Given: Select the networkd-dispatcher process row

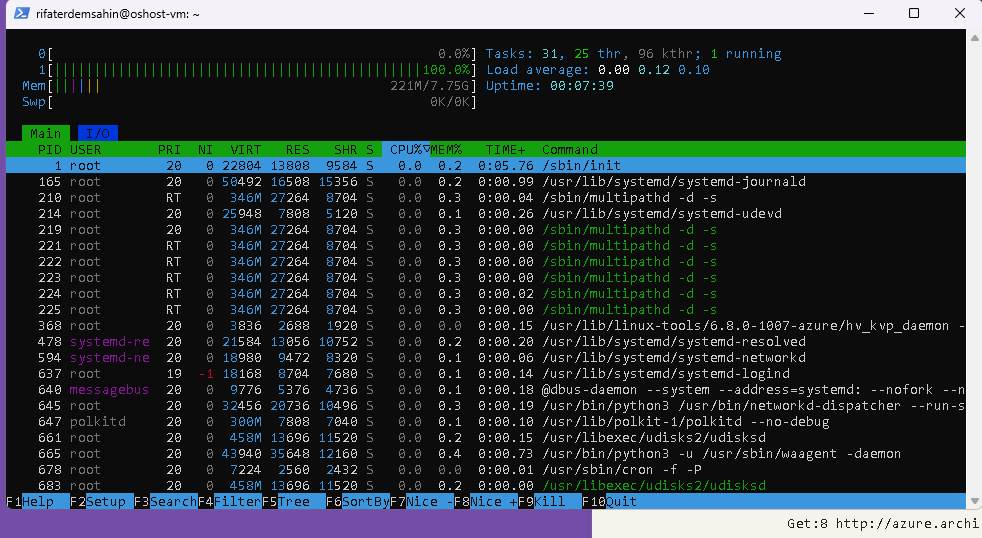Looking at the screenshot, I should coord(485,406).
